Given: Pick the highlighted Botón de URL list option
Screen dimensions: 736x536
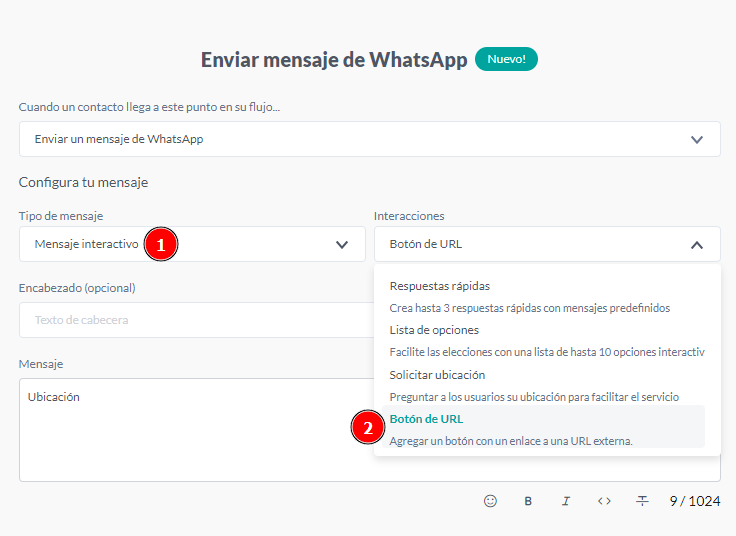Looking at the screenshot, I should point(427,419).
